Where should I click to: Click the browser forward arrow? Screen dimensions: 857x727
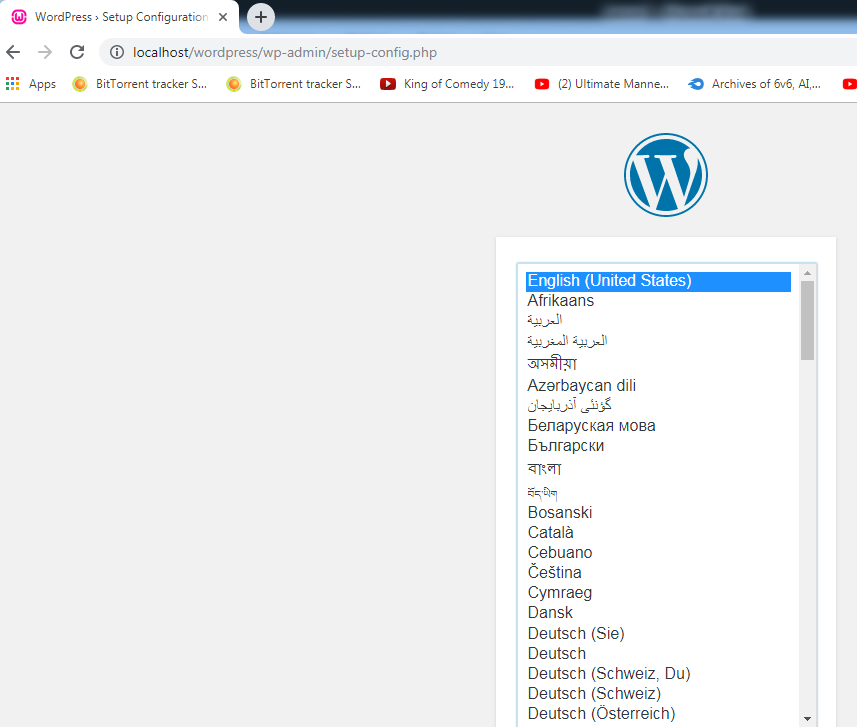[45, 52]
